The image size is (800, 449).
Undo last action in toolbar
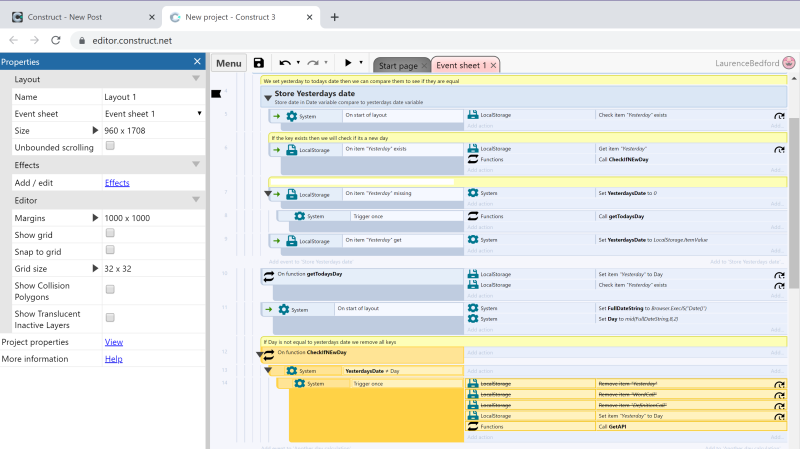pyautogui.click(x=285, y=63)
